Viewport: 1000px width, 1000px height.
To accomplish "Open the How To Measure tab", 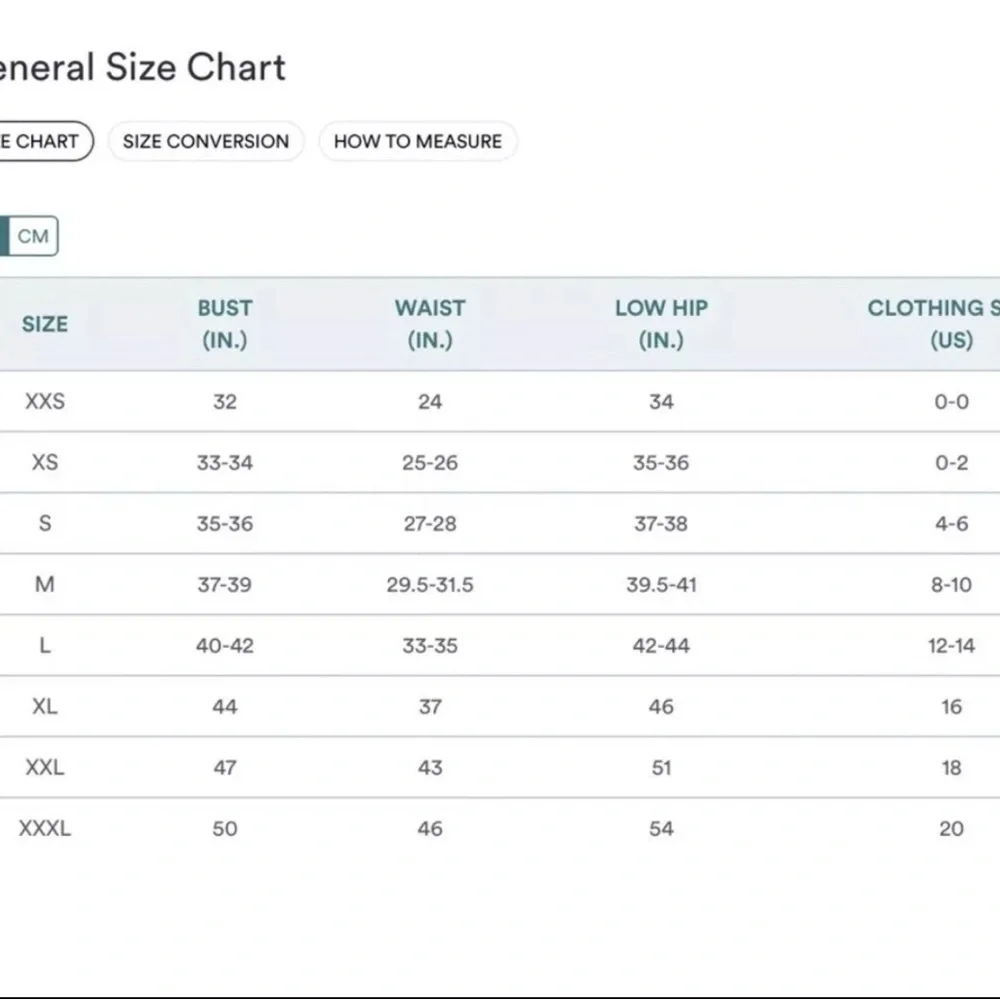I will (418, 141).
